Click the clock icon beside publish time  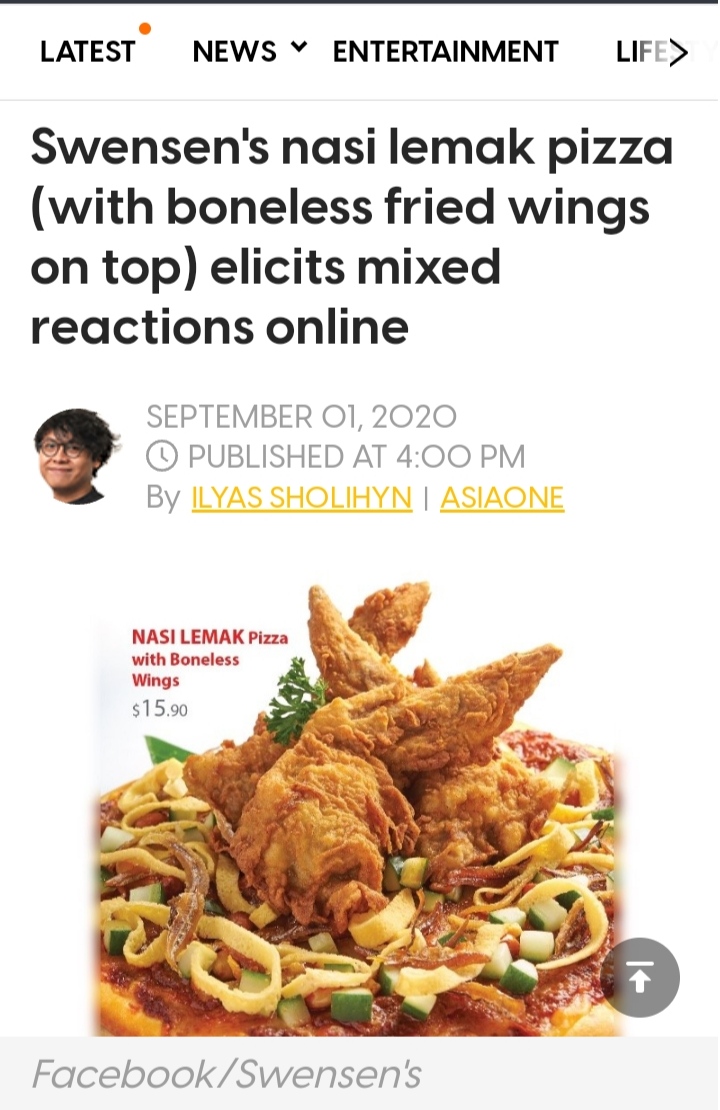click(161, 457)
